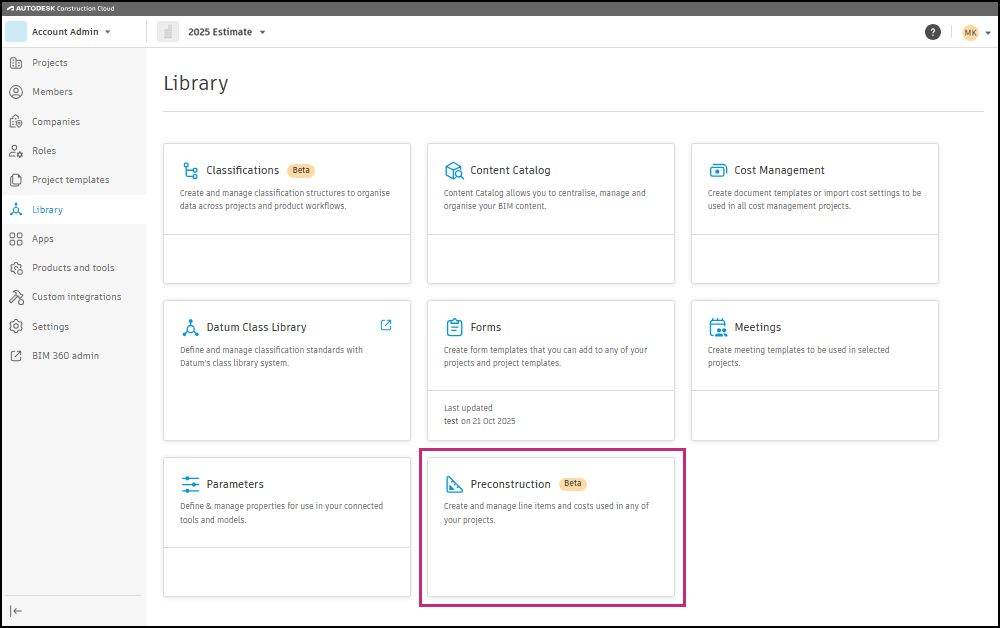Click the Library sidebar icon
Viewport: 1000px width, 628px height.
[x=16, y=209]
